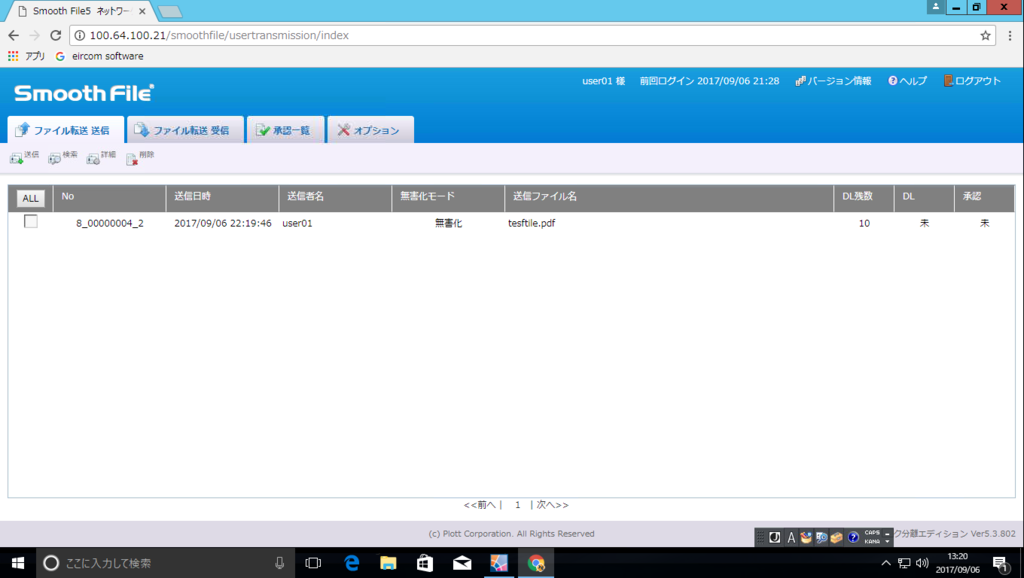The height and width of the screenshot is (578, 1024).
Task: Click ログアウト to log out
Action: pyautogui.click(x=972, y=81)
